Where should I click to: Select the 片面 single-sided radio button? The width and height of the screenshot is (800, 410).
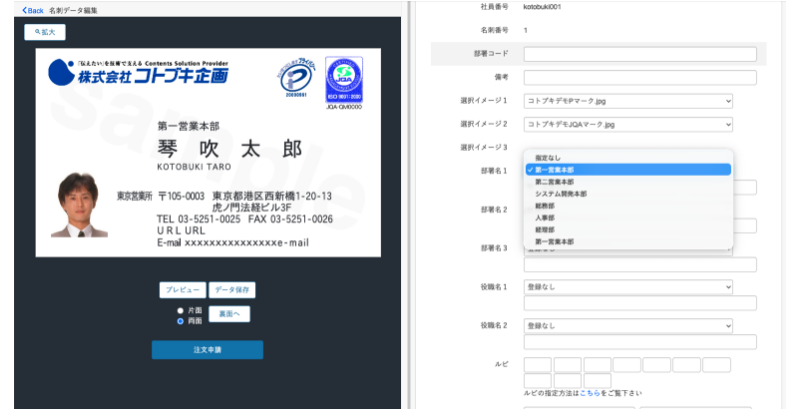tap(180, 310)
